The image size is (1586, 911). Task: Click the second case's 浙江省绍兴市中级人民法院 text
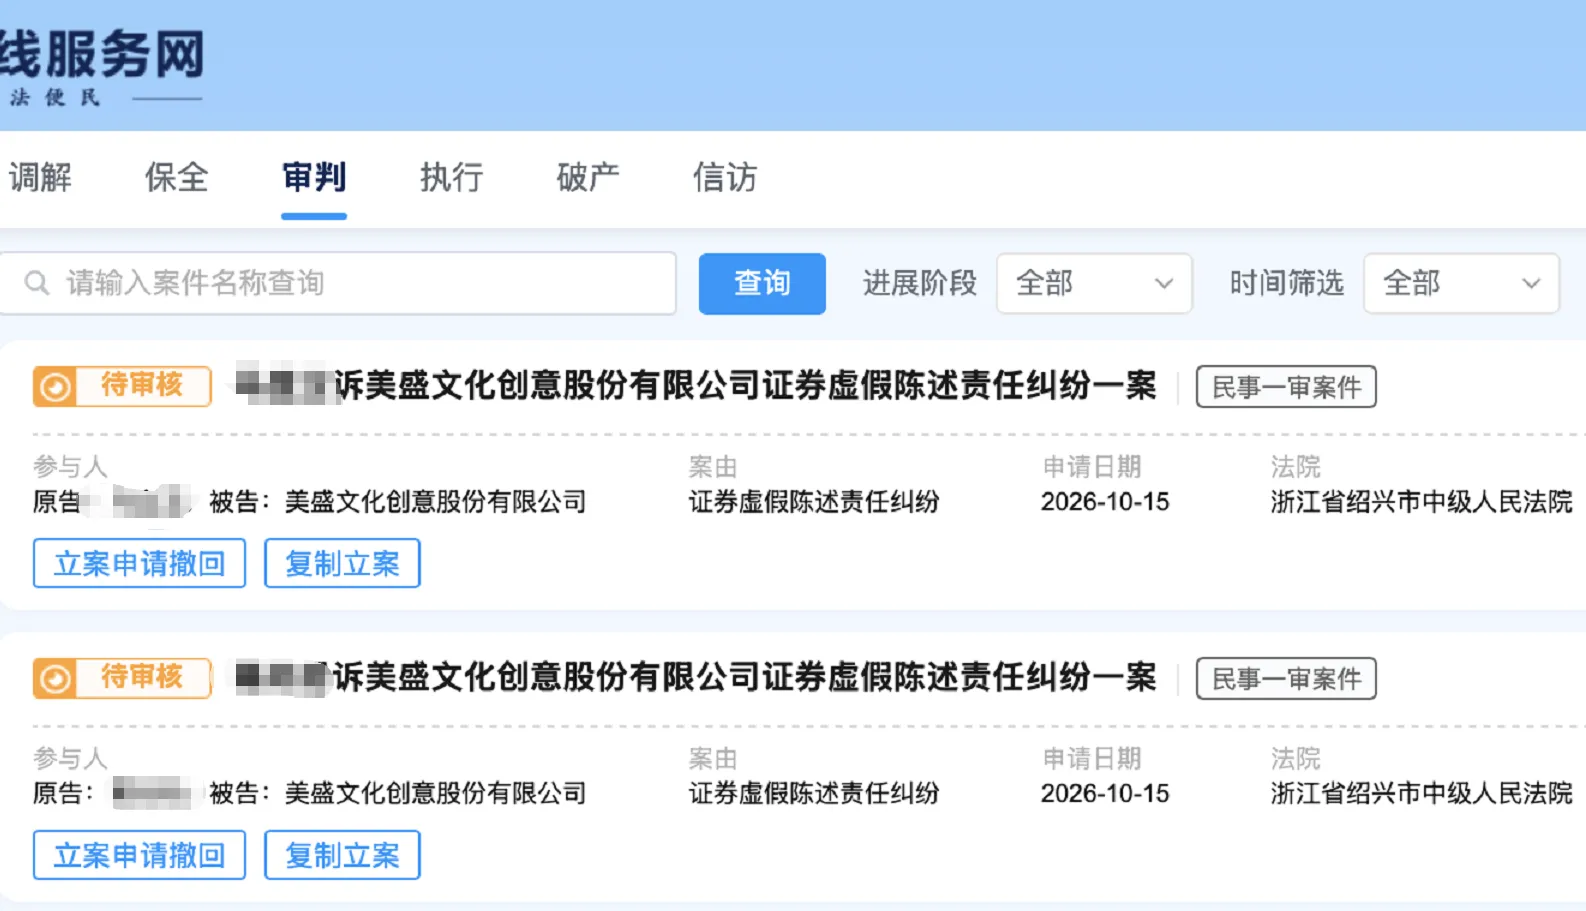(x=1421, y=793)
